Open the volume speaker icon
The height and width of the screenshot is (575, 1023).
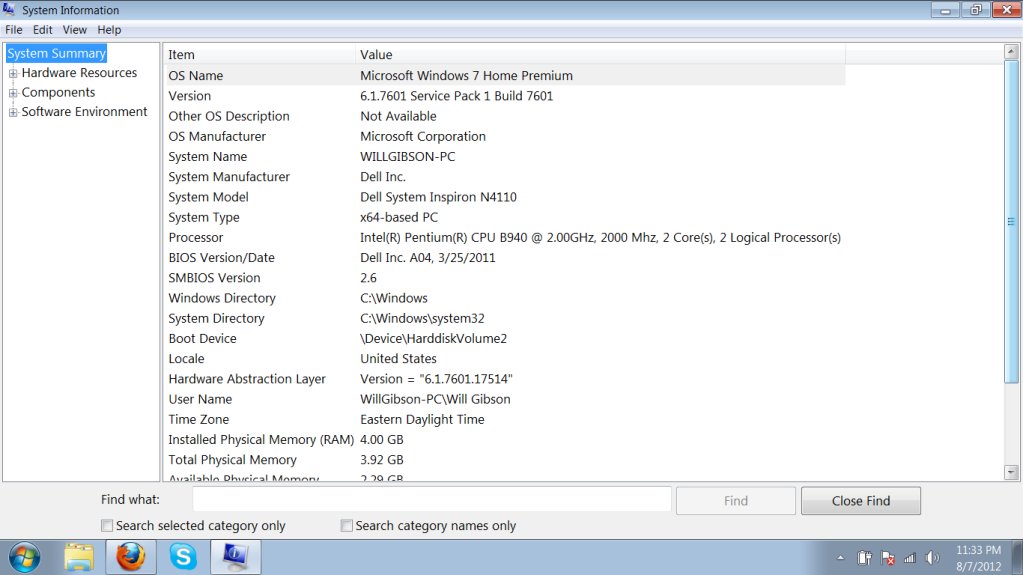coord(932,558)
